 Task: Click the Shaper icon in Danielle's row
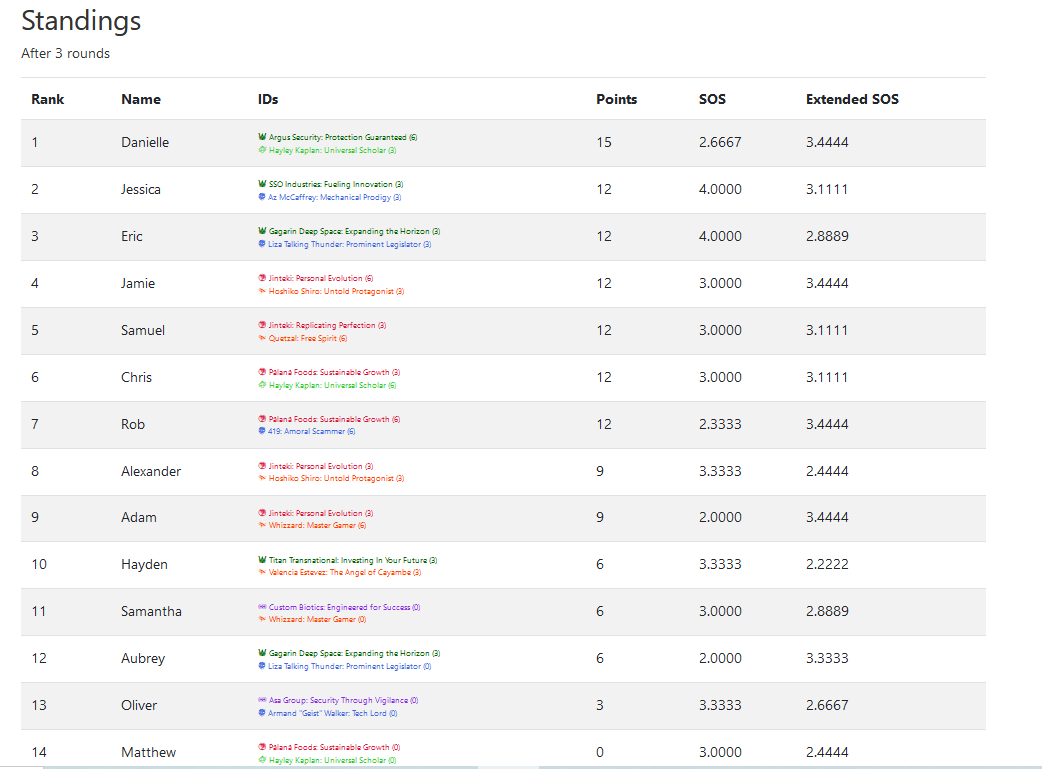262,150
